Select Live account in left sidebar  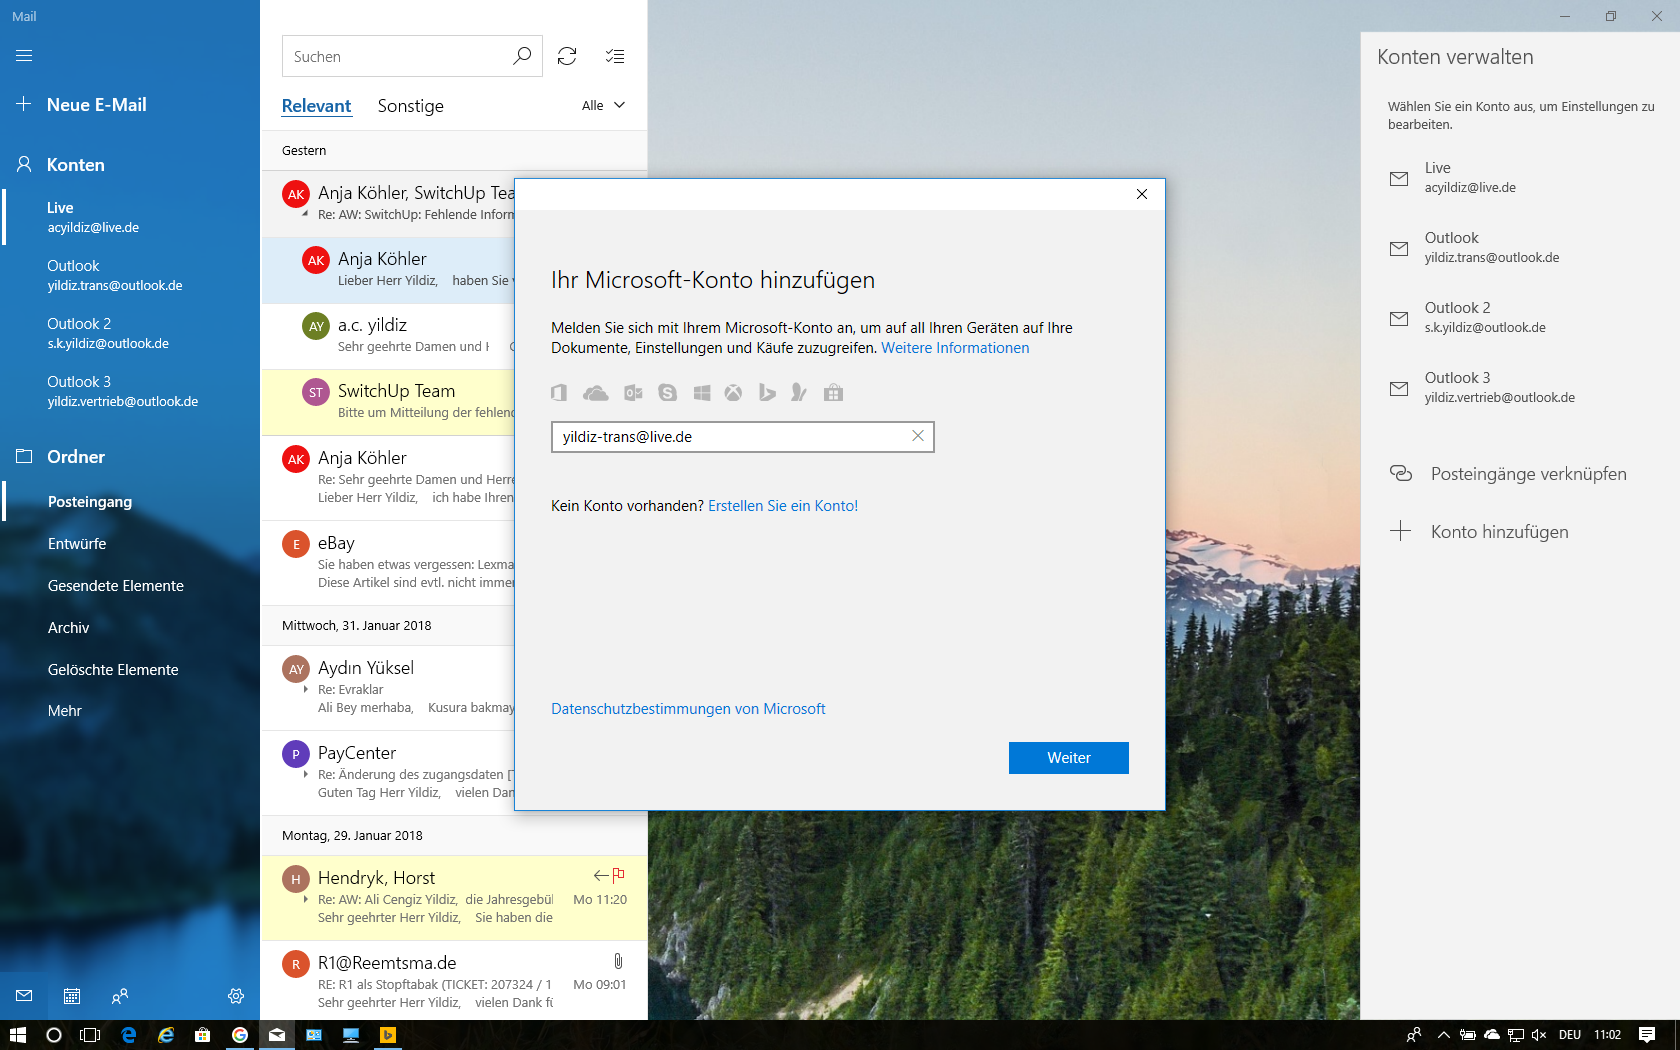130,217
